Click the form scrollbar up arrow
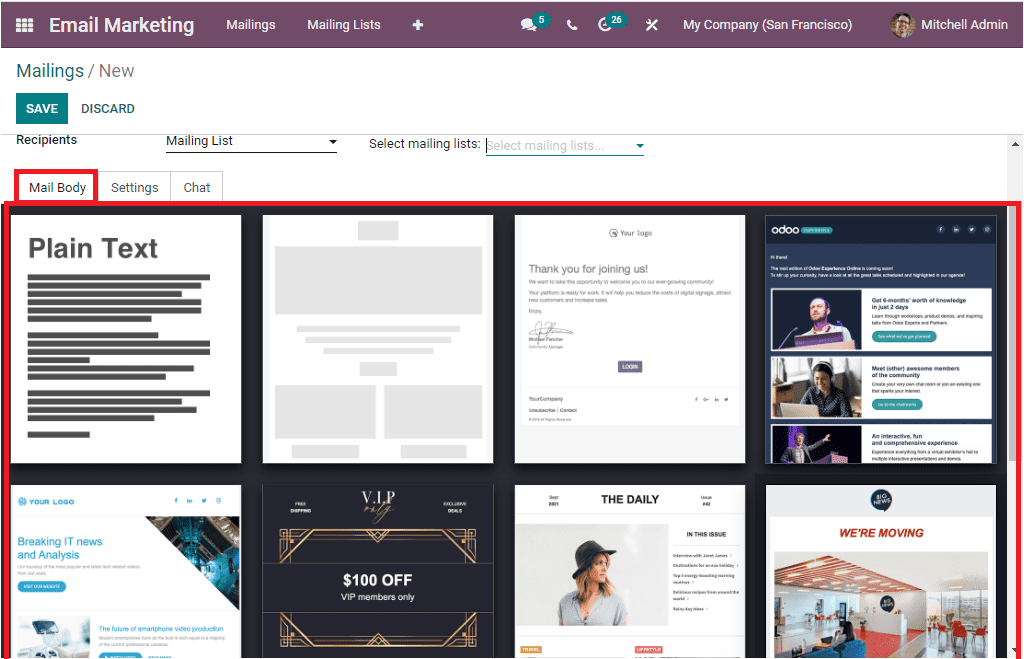Viewport: 1024px width, 659px height. click(x=1015, y=144)
